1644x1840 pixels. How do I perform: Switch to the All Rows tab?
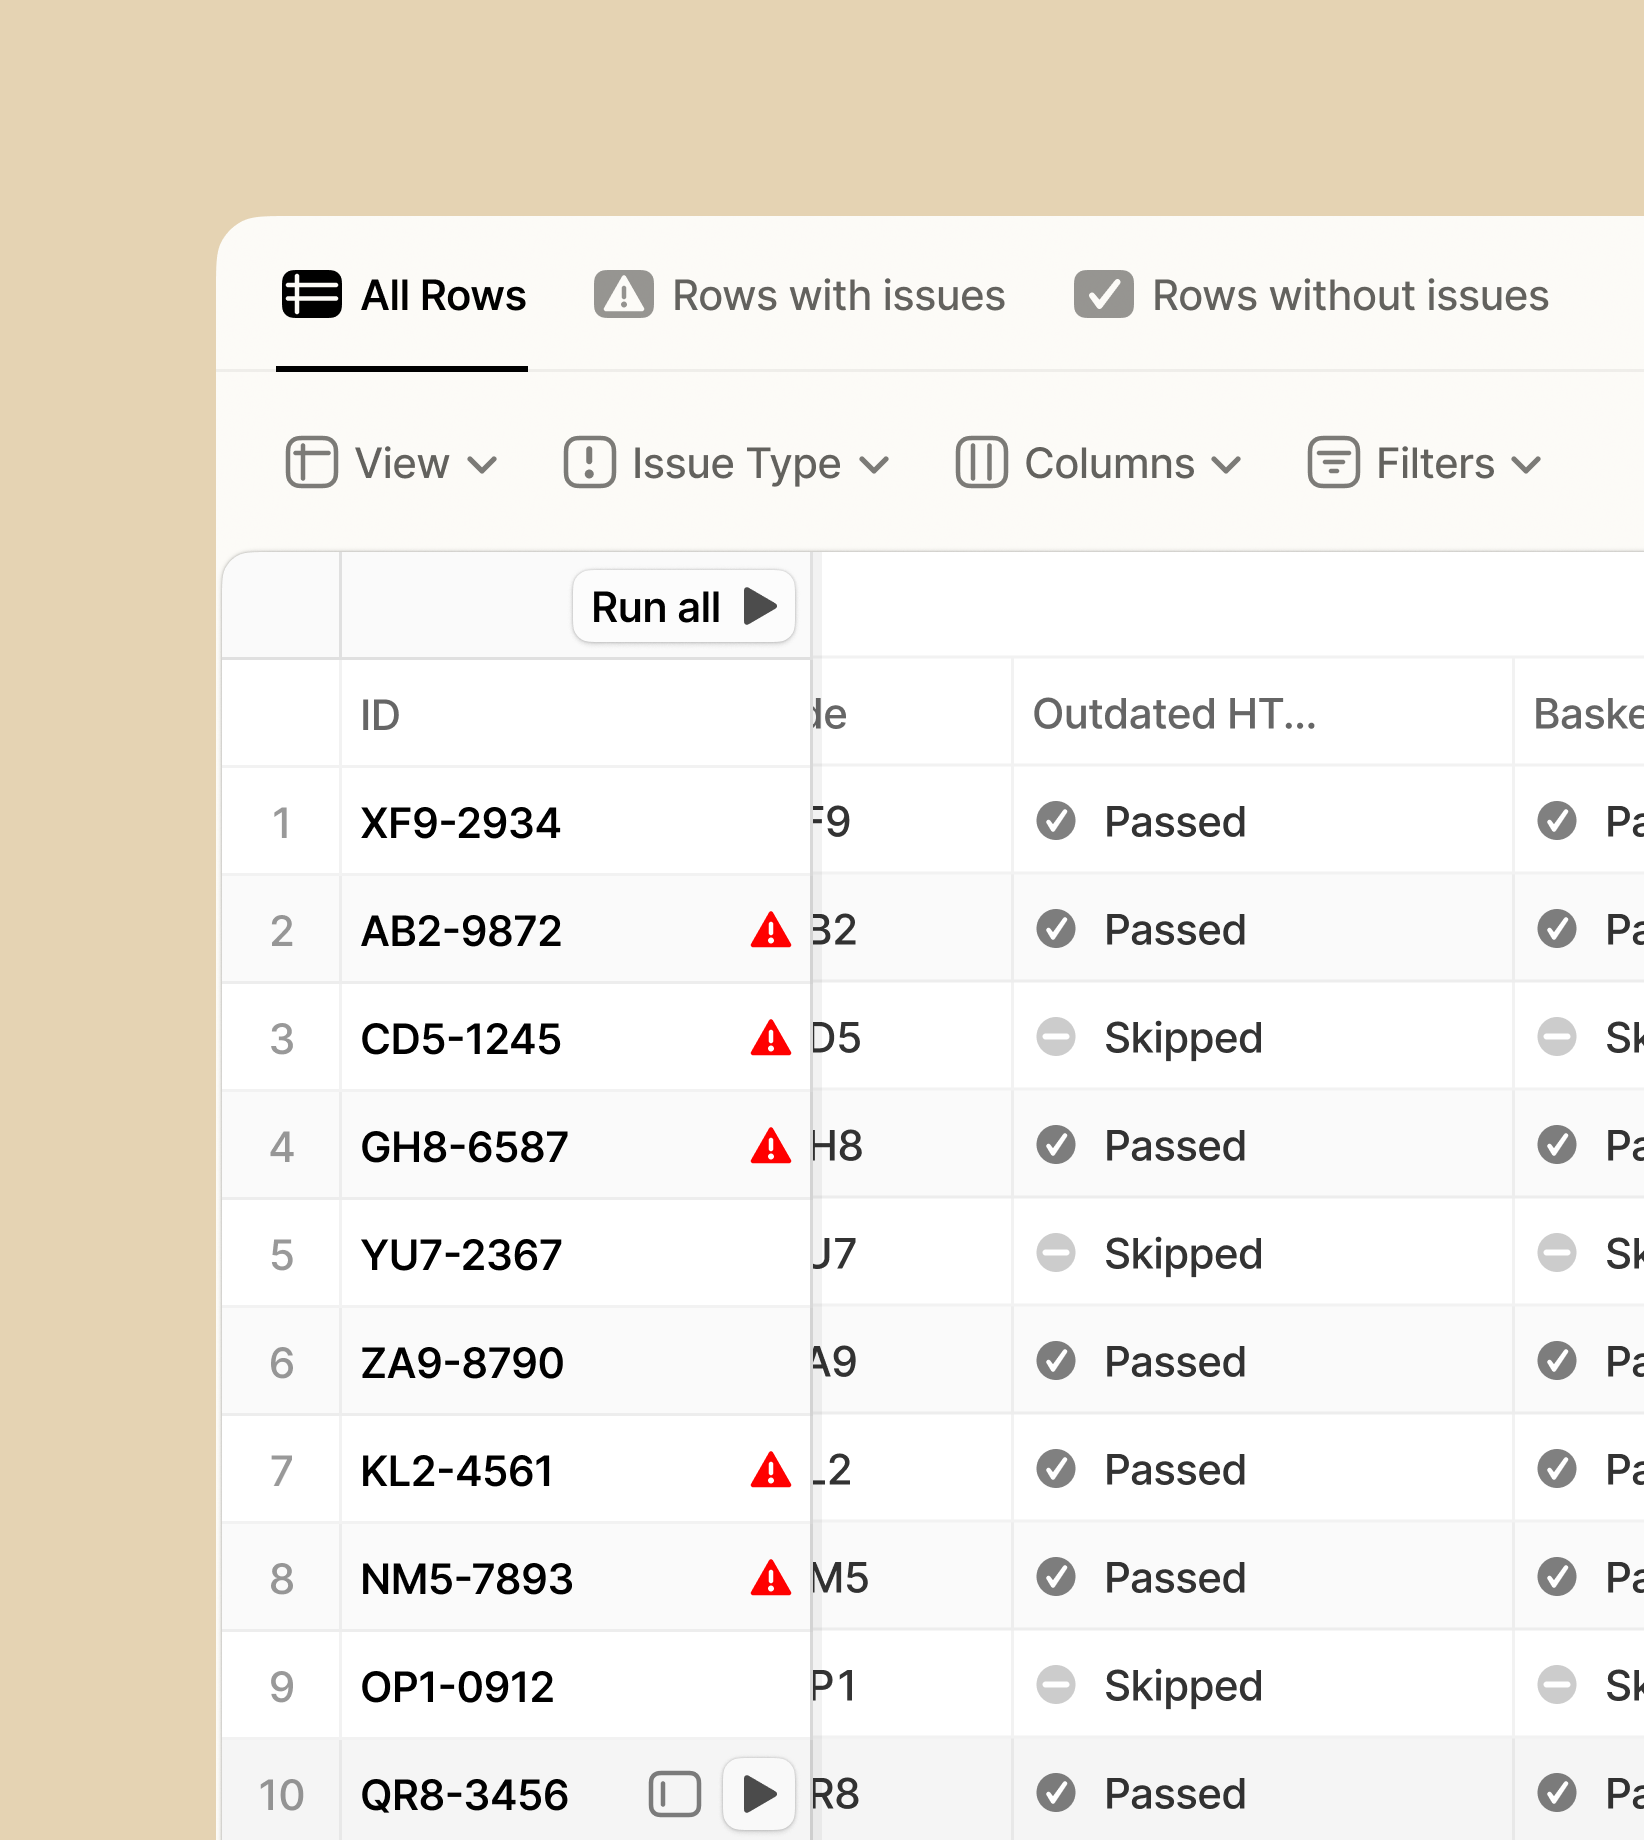pos(403,295)
